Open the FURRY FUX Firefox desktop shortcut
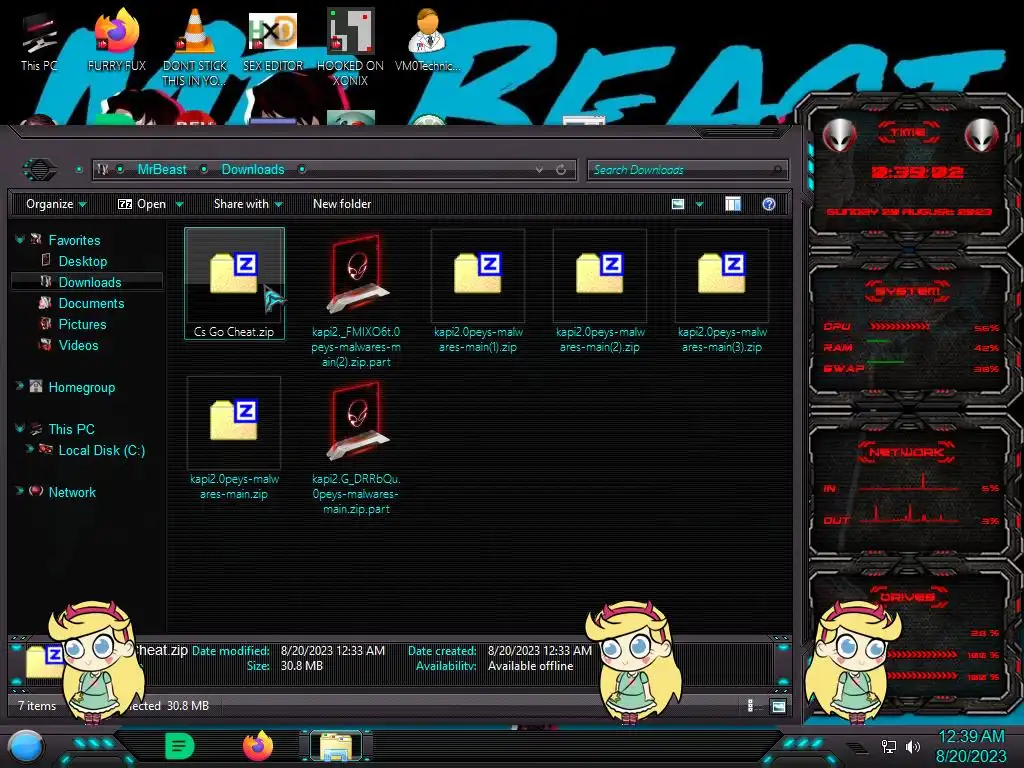The width and height of the screenshot is (1024, 768). point(116,40)
